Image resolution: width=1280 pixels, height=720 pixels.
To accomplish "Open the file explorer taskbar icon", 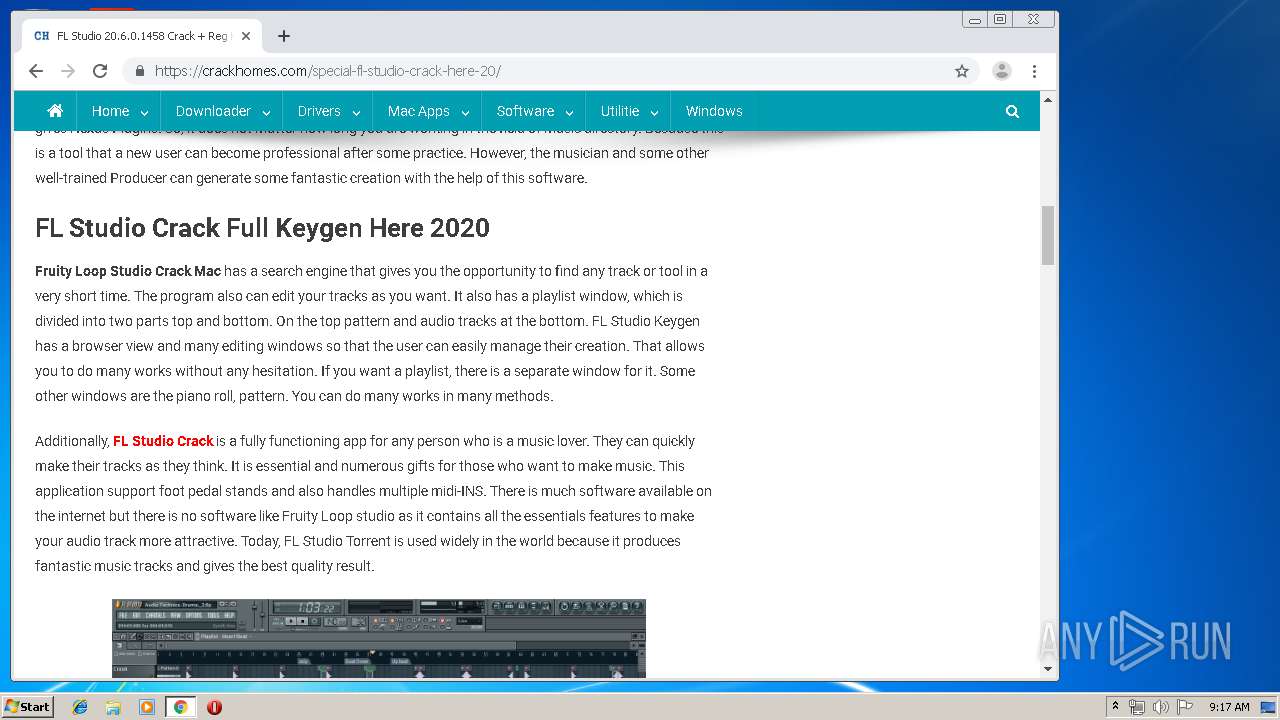I will pos(113,707).
